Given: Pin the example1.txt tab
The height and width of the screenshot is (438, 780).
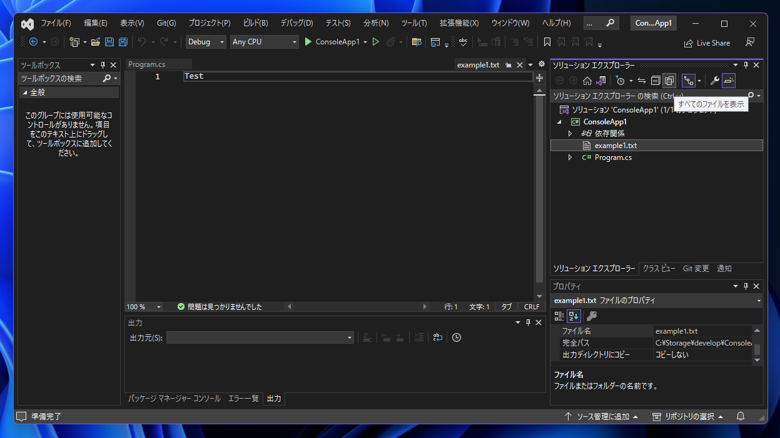Looking at the screenshot, I should pos(508,65).
